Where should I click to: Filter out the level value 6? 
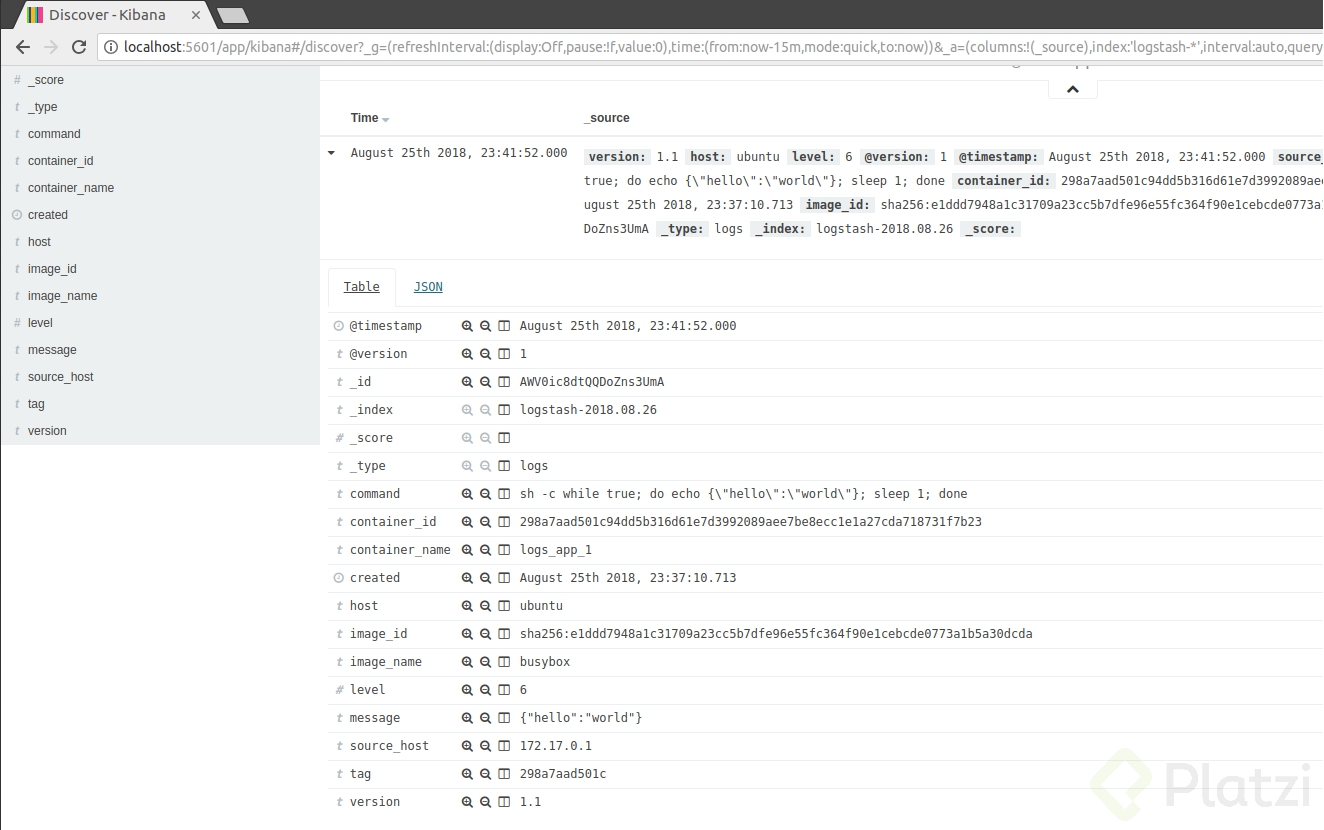[486, 690]
